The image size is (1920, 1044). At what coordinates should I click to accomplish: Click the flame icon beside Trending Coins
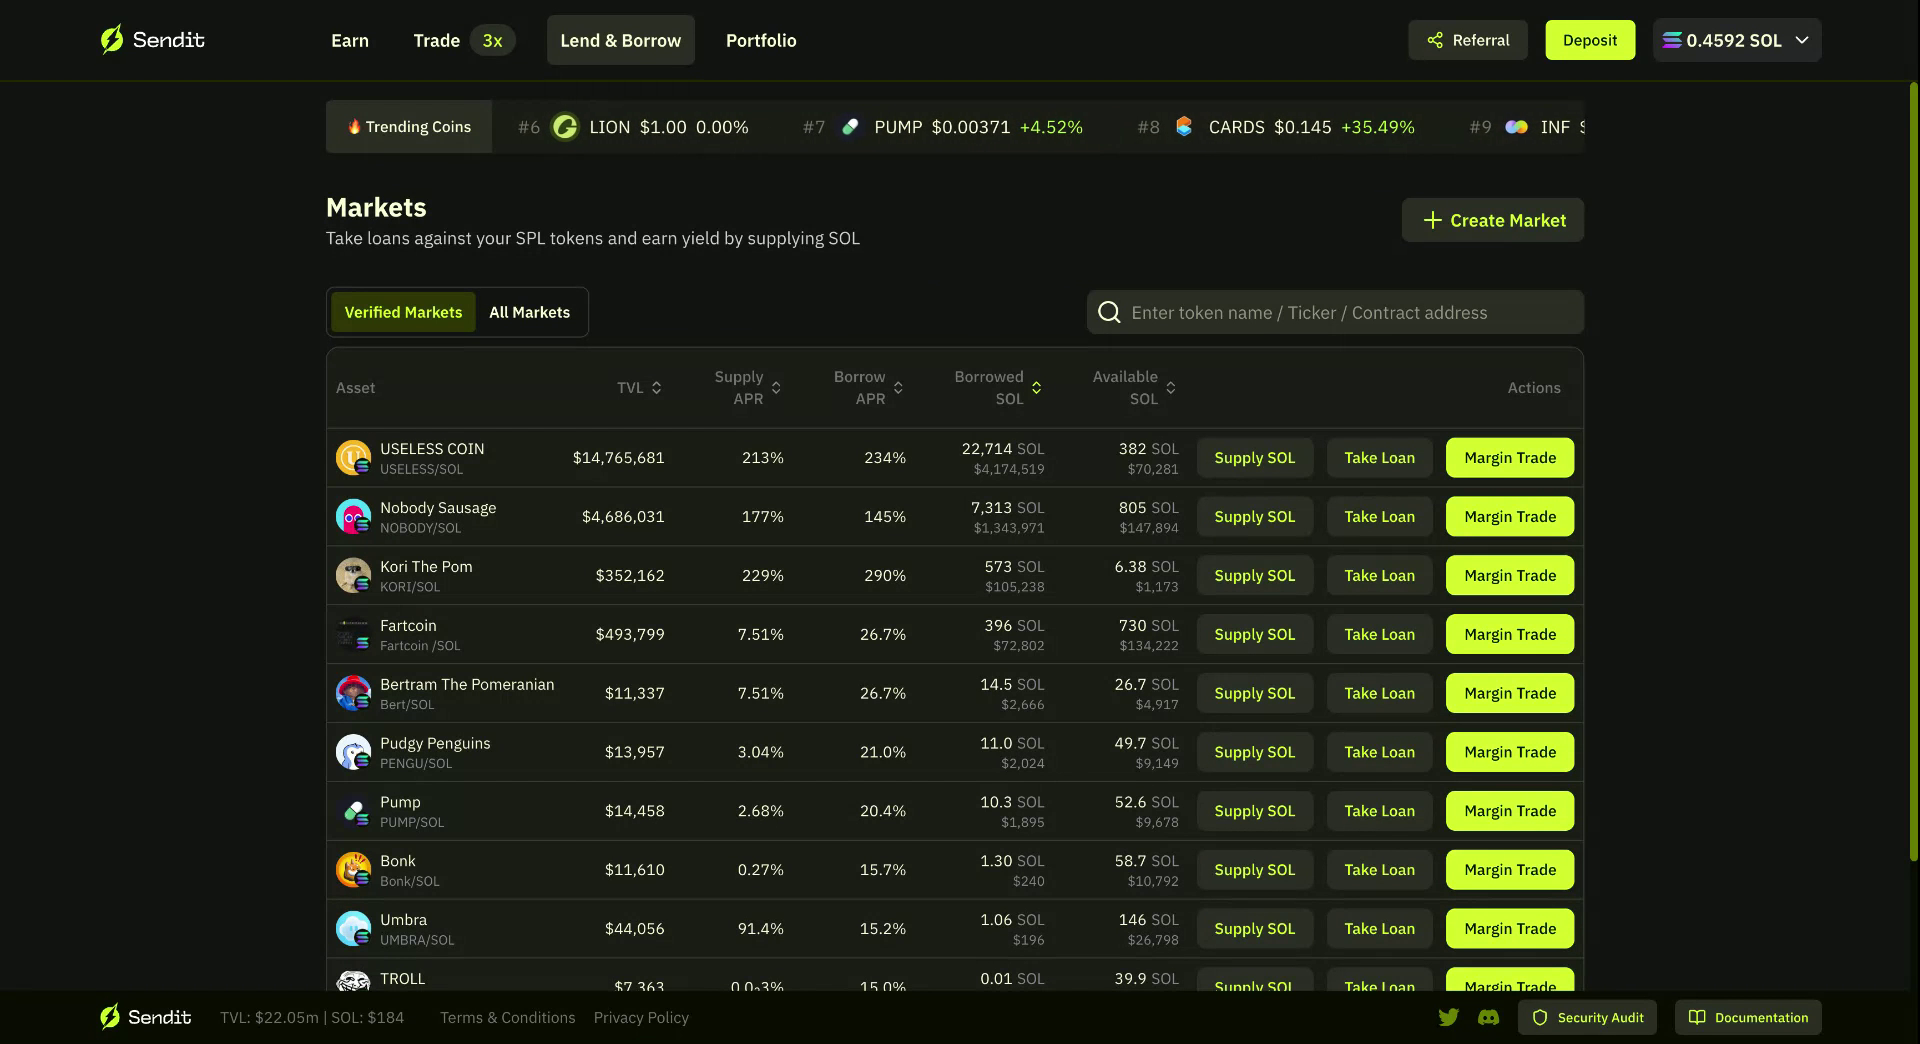354,126
